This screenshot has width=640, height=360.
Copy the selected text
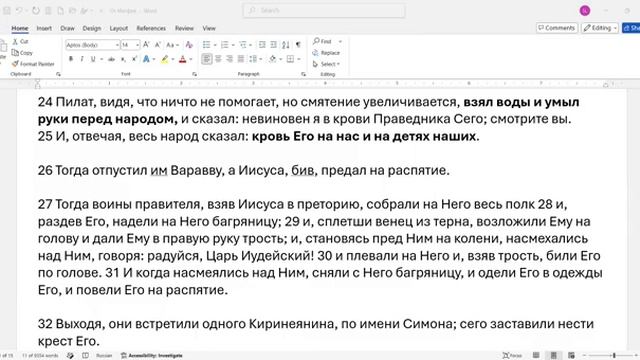point(22,53)
